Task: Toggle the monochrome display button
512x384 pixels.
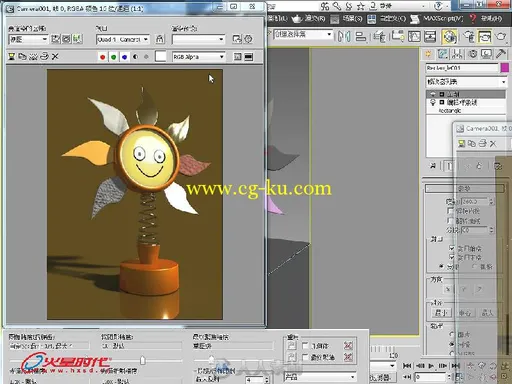Action: 146,57
